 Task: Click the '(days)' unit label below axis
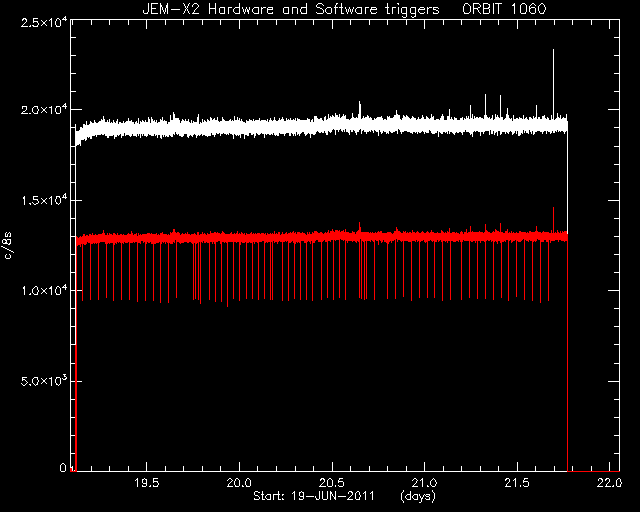point(418,496)
